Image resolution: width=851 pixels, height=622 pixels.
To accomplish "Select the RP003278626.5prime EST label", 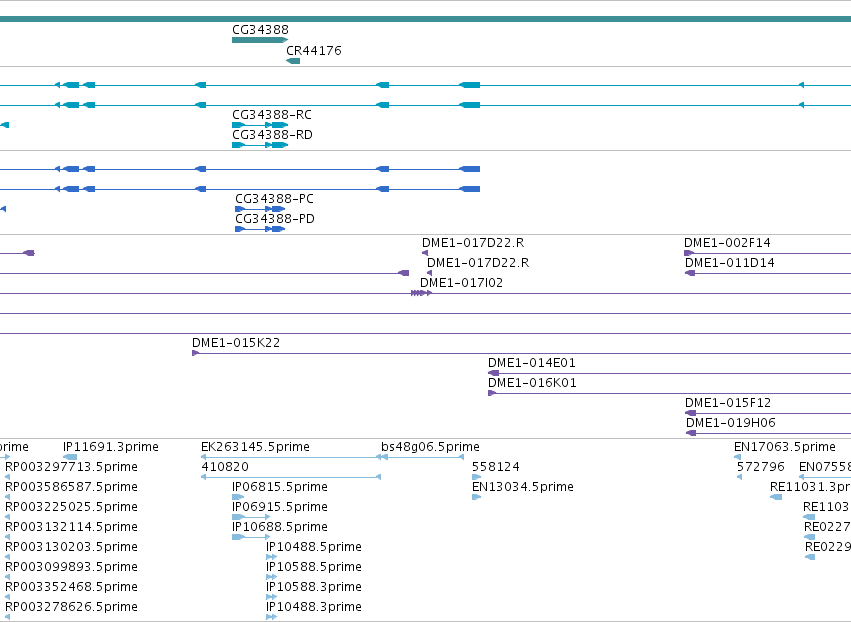I will click(x=72, y=607).
